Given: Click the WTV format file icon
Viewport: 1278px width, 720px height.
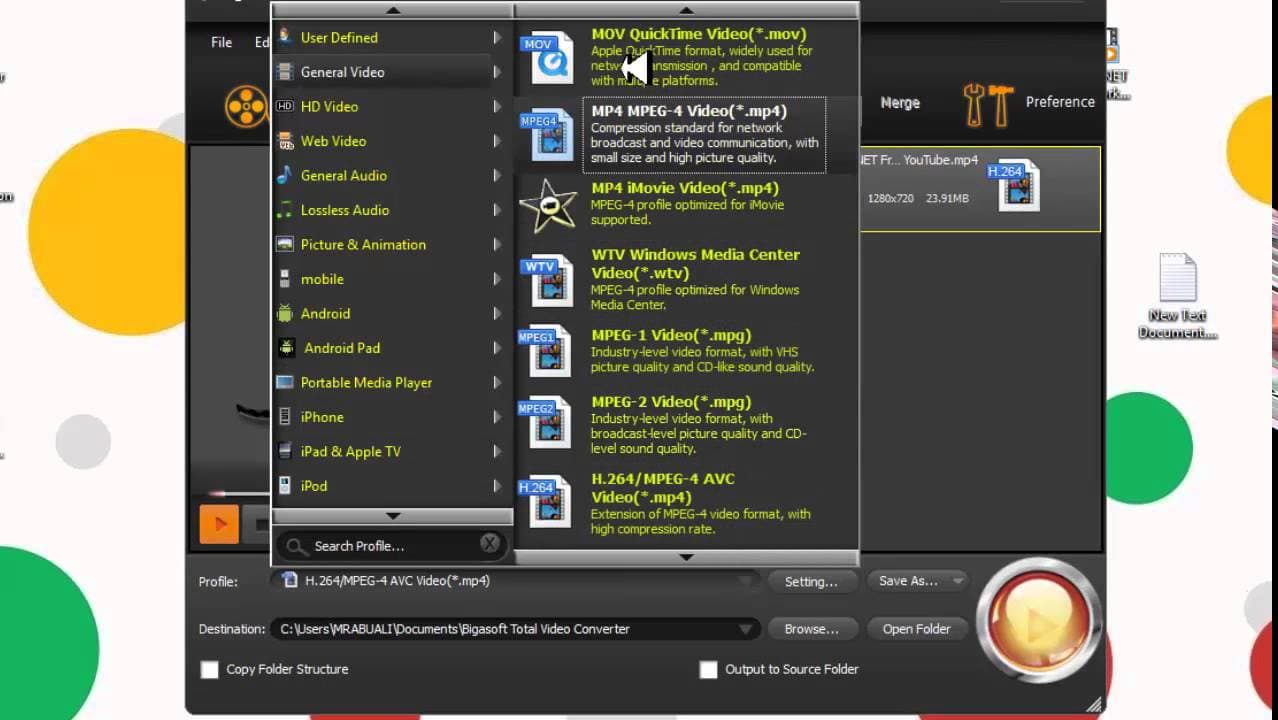Looking at the screenshot, I should 546,280.
